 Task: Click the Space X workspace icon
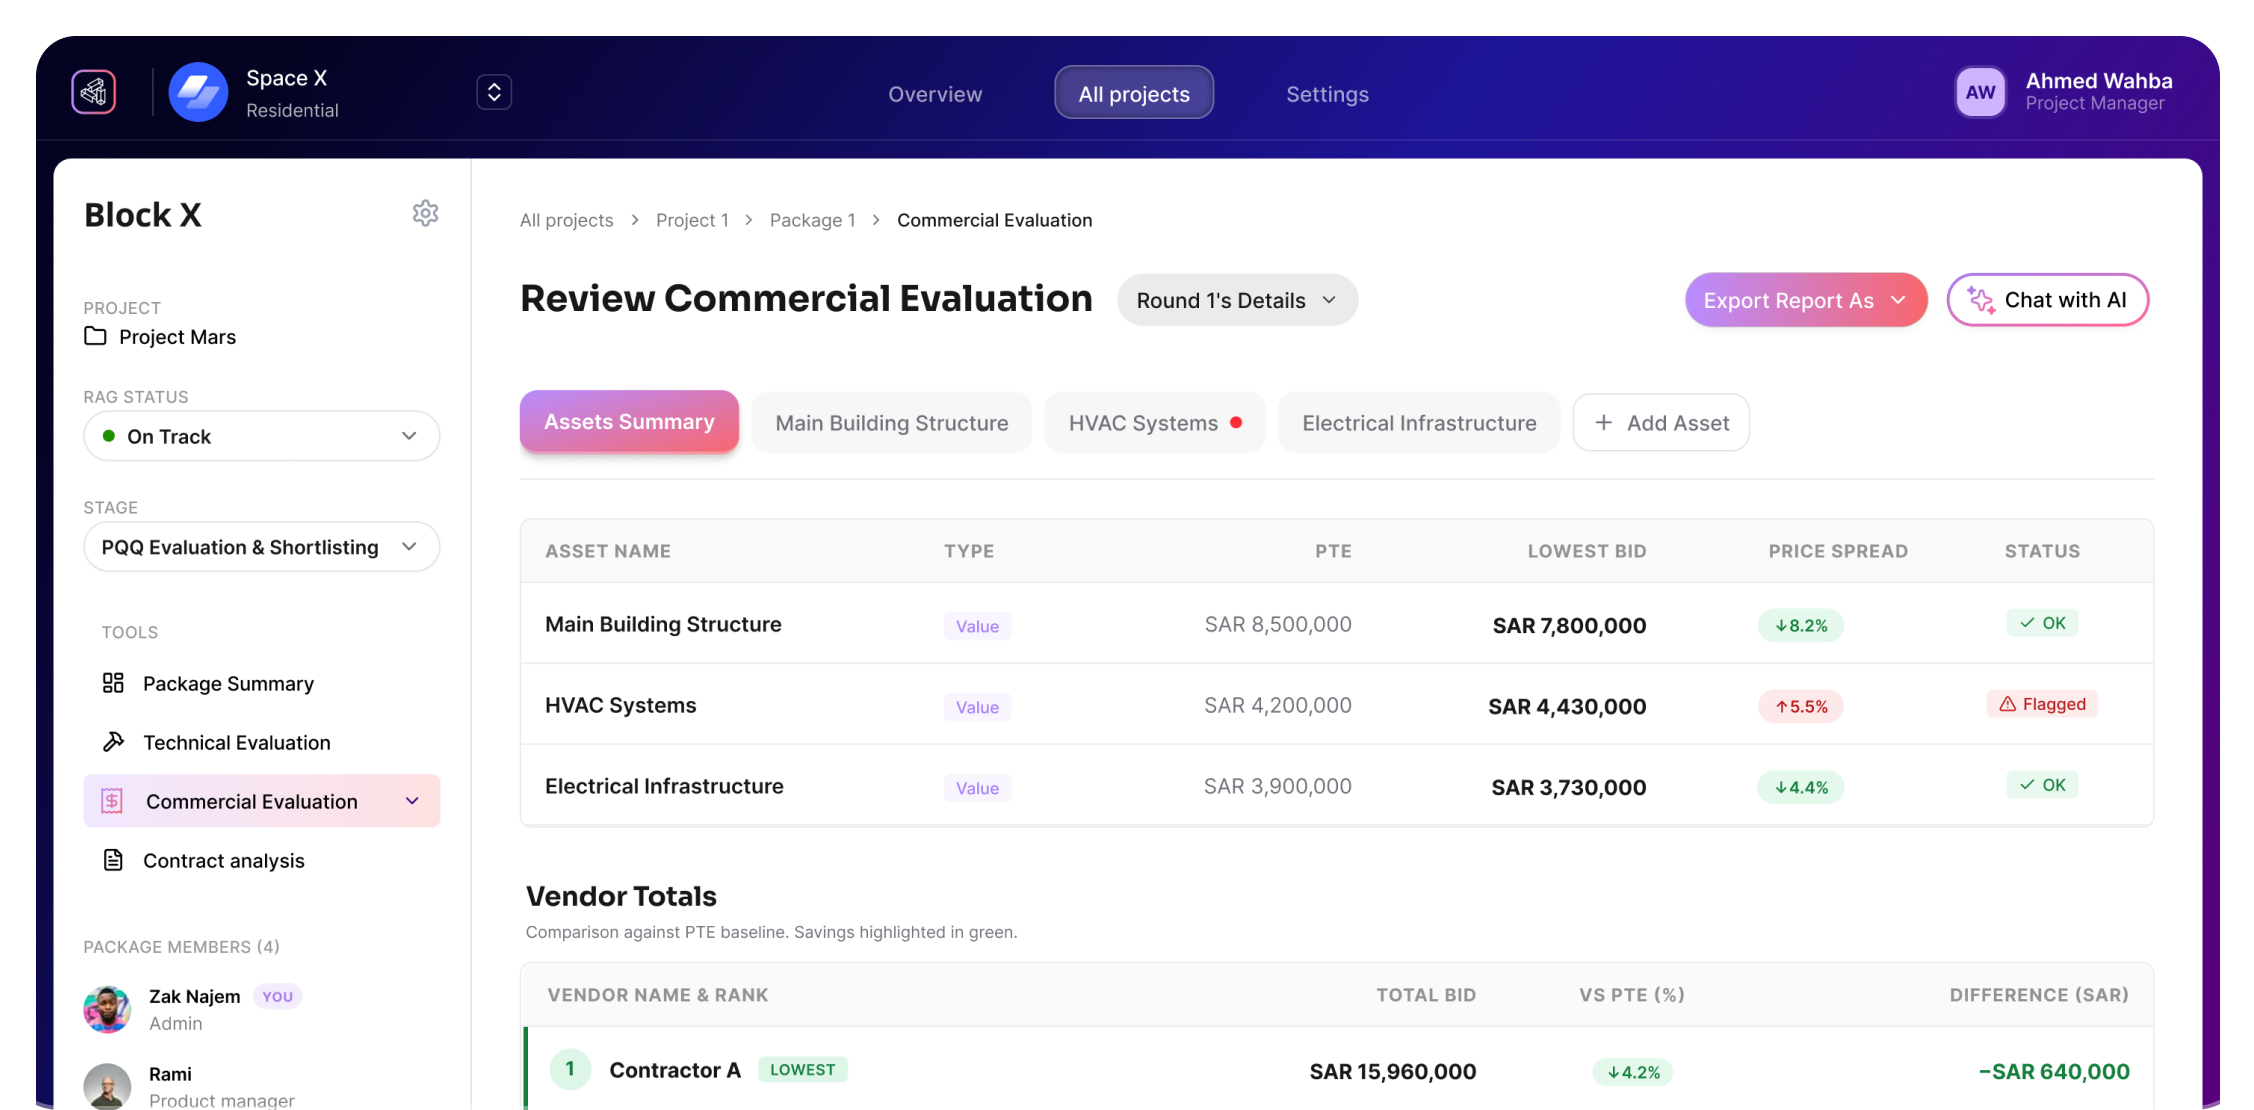pyautogui.click(x=198, y=91)
